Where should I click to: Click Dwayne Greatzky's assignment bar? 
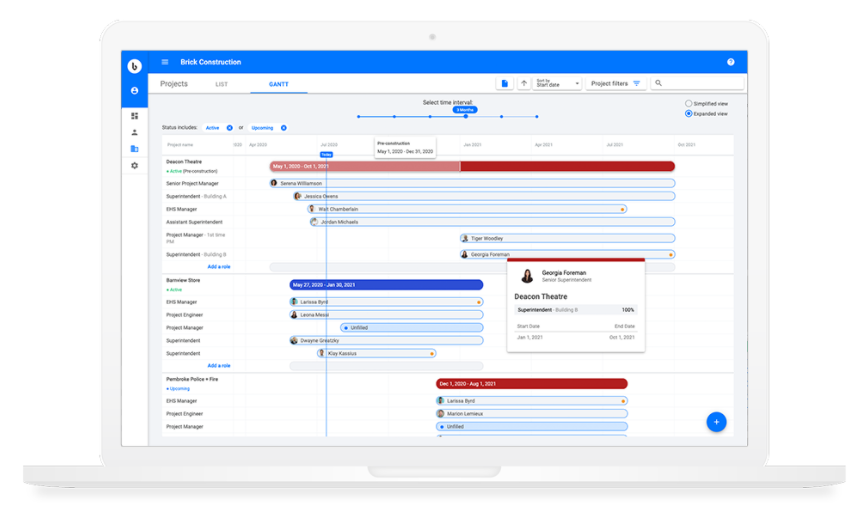(x=386, y=341)
